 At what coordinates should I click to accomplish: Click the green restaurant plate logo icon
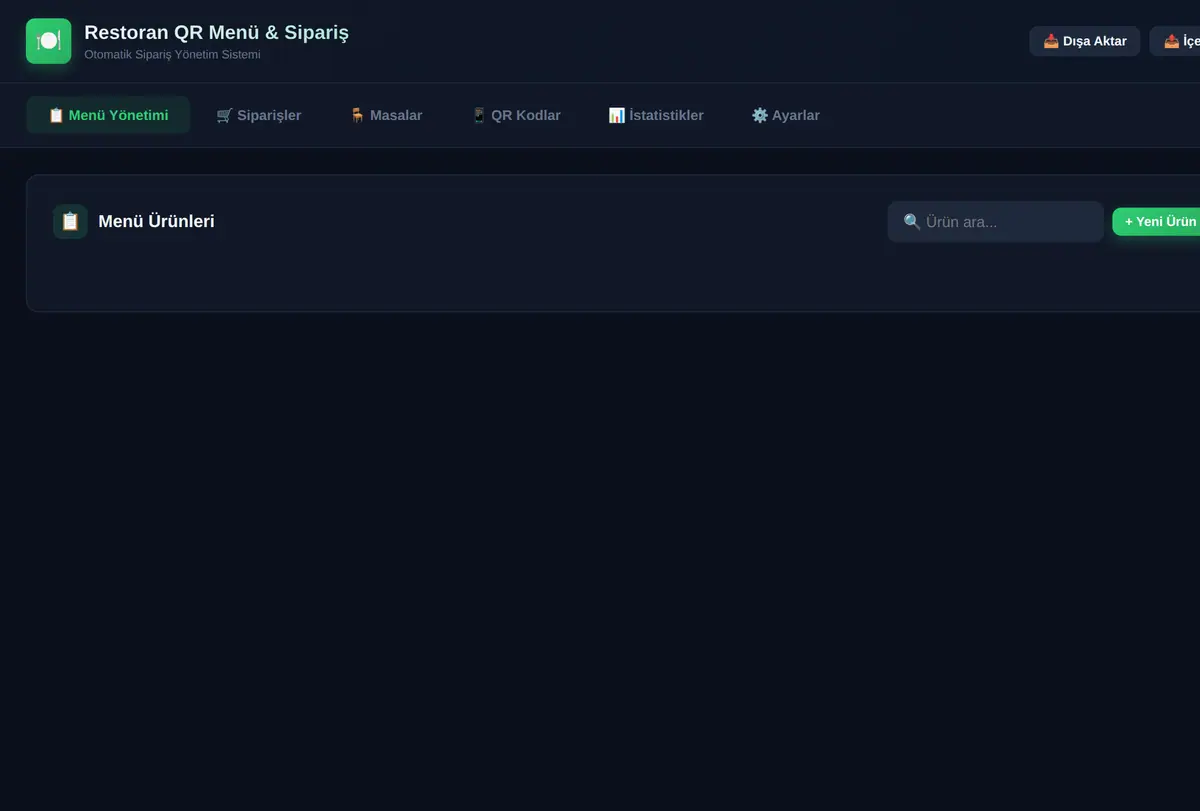point(48,41)
